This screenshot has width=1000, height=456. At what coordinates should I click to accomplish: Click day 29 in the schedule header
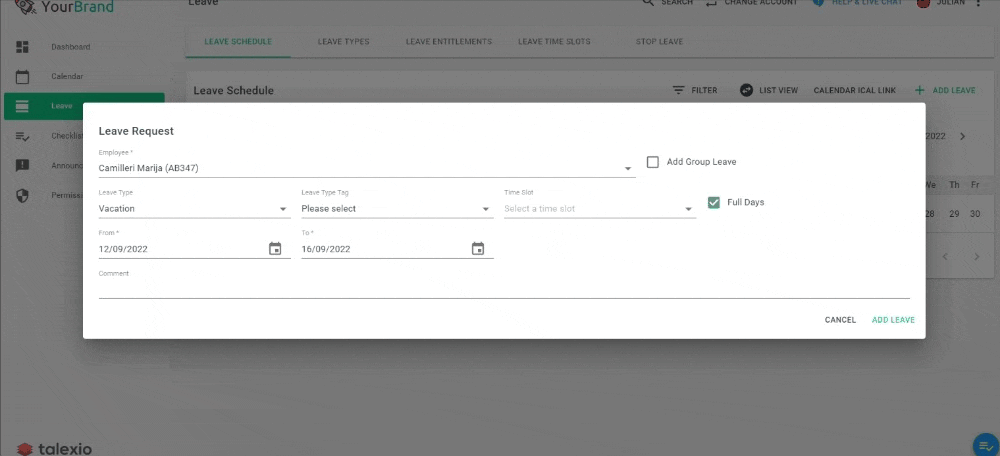click(x=954, y=214)
